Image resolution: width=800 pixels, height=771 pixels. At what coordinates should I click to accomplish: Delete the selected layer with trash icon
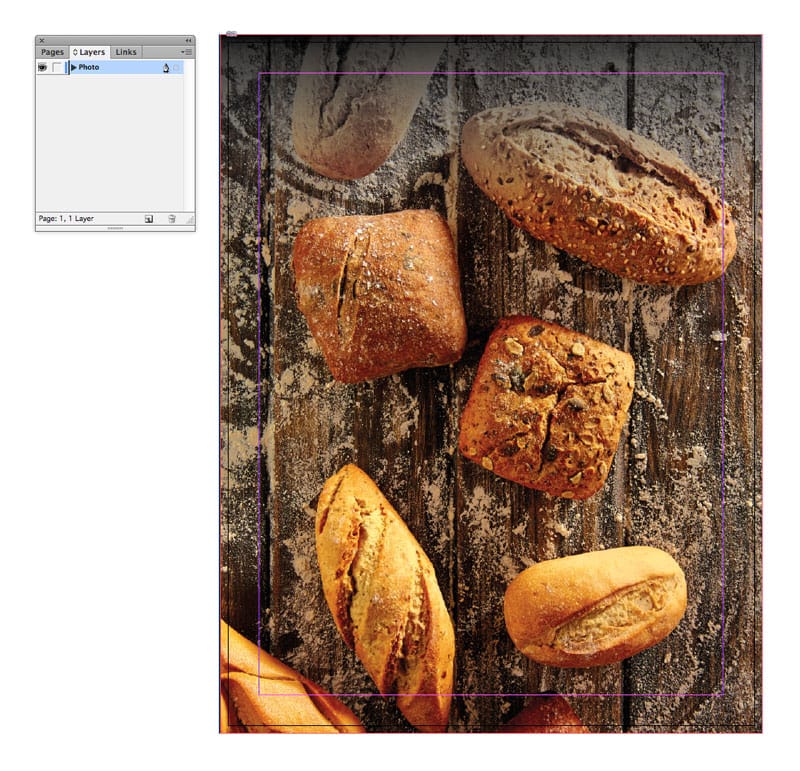click(x=171, y=218)
